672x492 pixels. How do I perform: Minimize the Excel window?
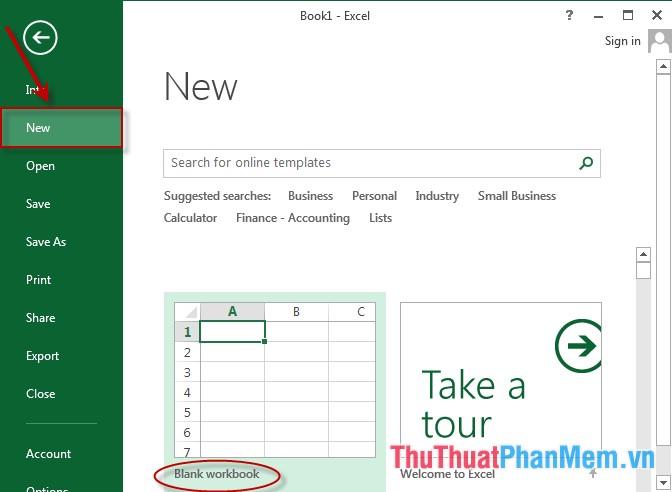598,16
